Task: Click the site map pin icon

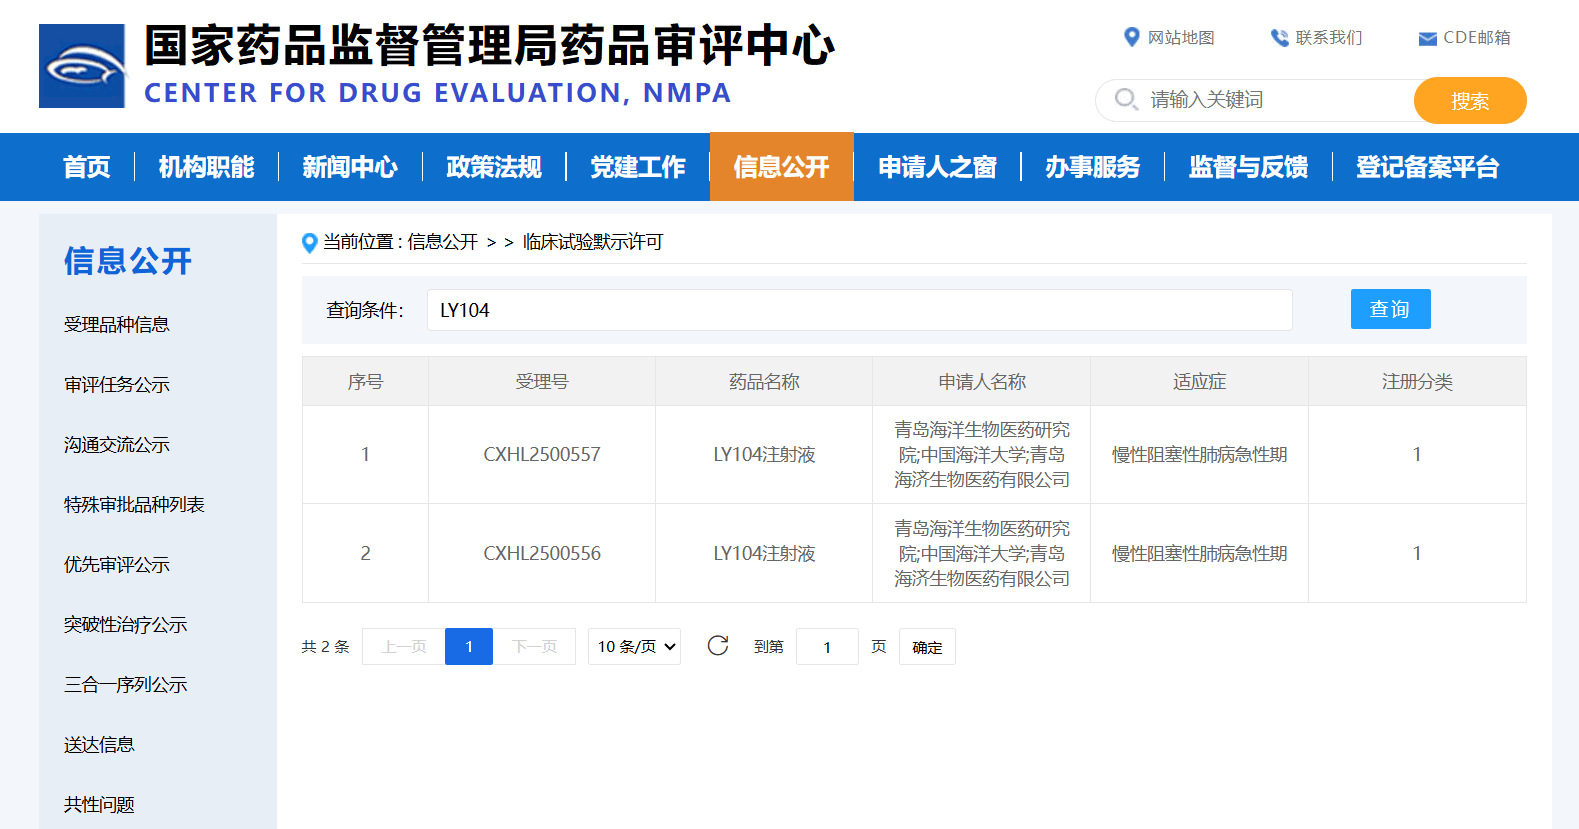Action: click(x=1131, y=37)
